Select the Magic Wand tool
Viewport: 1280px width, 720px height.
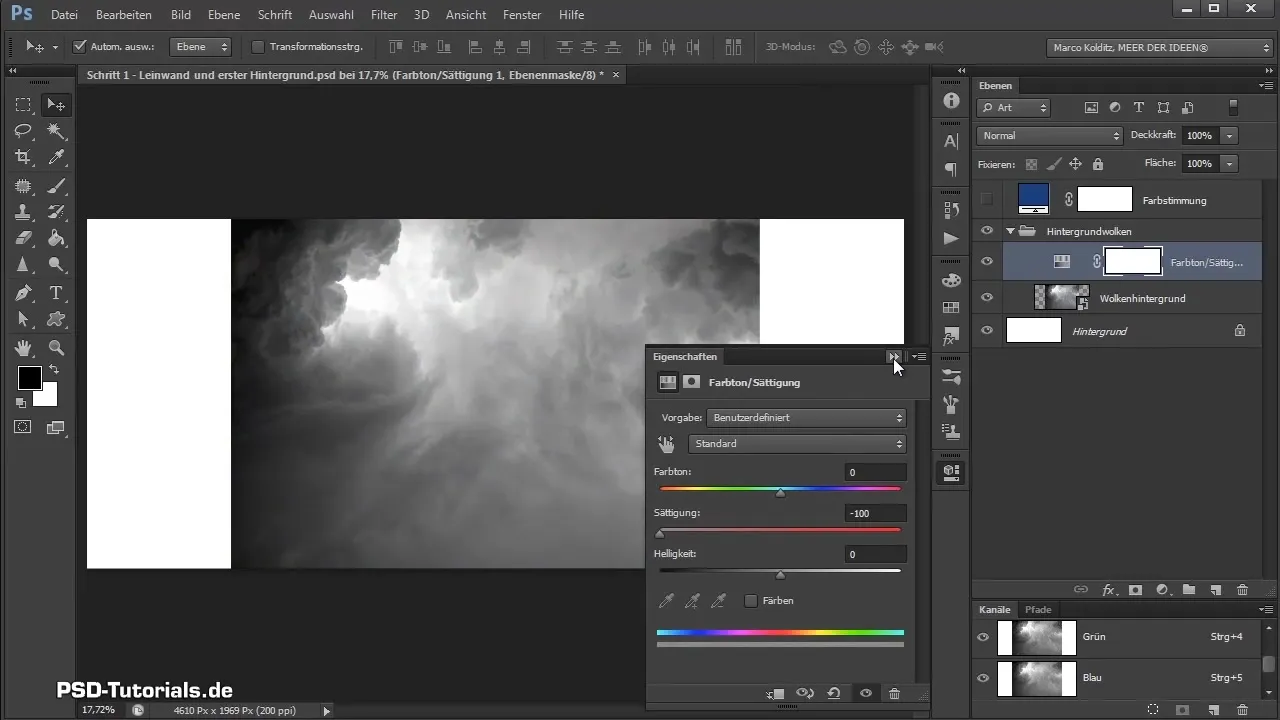coord(57,131)
